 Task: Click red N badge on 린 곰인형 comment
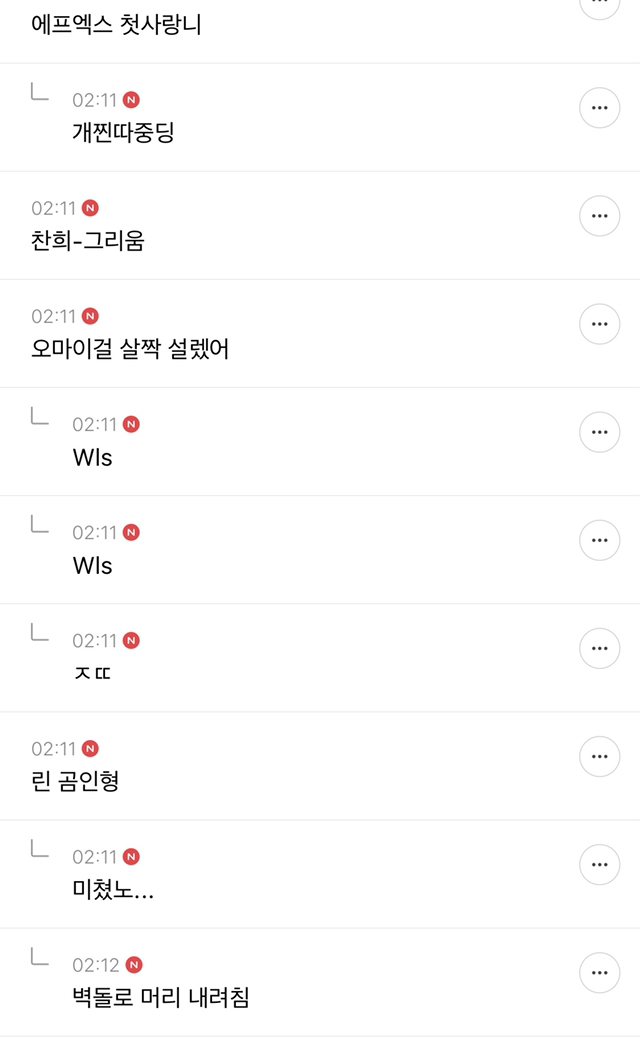[91, 748]
